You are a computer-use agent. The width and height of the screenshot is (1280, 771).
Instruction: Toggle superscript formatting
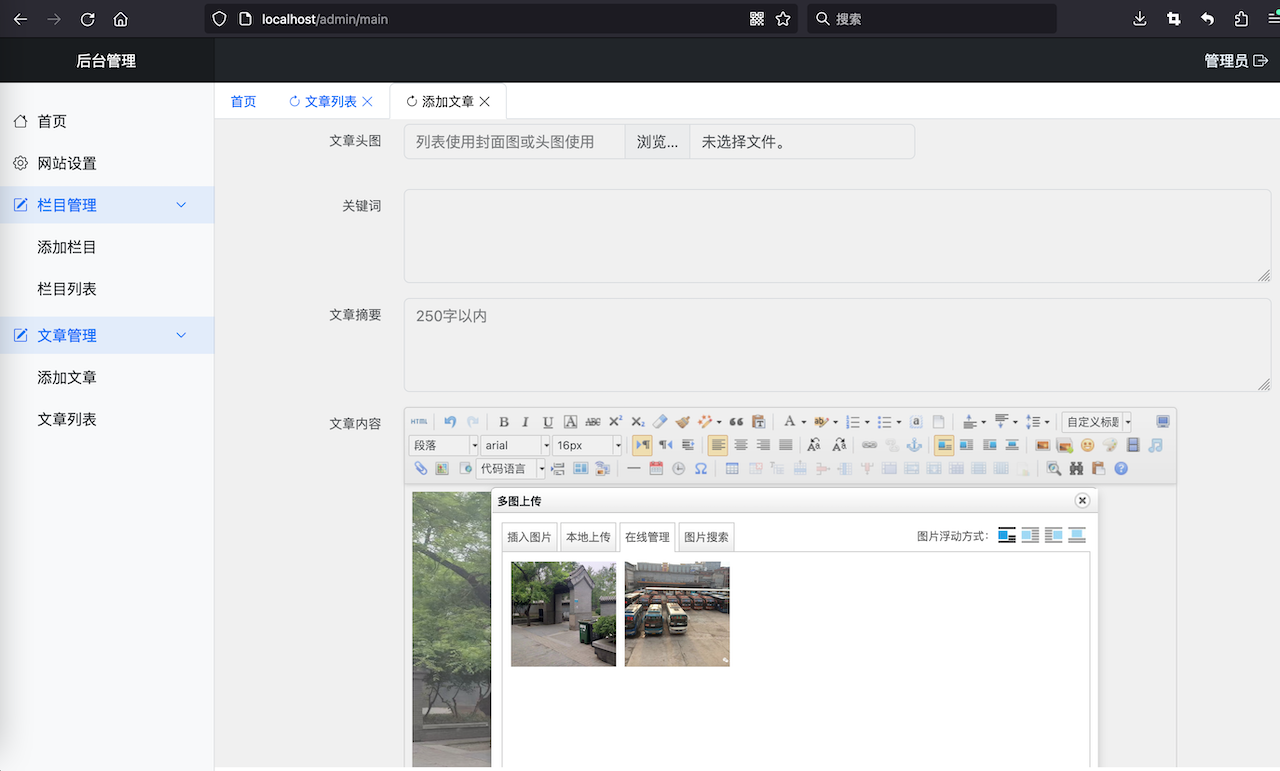[x=614, y=421]
